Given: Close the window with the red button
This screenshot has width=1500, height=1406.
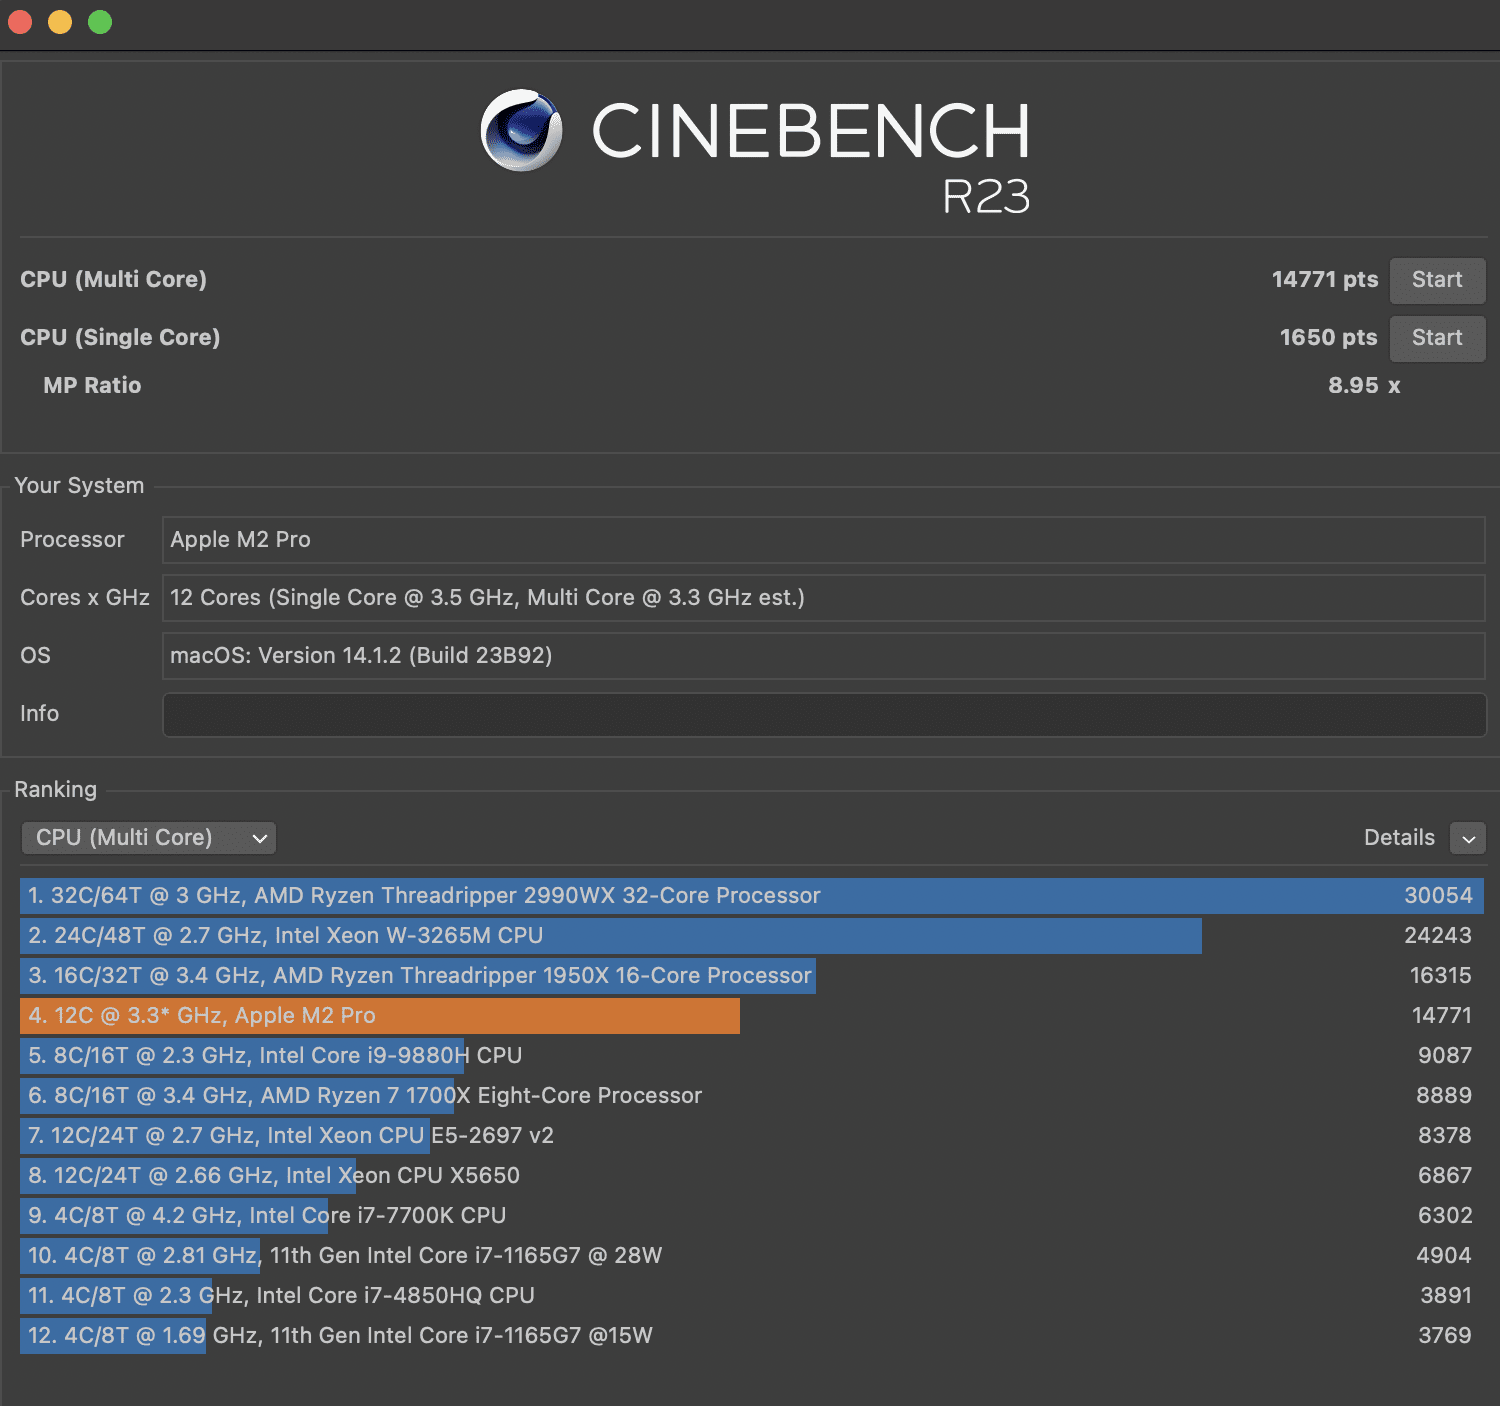Looking at the screenshot, I should [20, 22].
